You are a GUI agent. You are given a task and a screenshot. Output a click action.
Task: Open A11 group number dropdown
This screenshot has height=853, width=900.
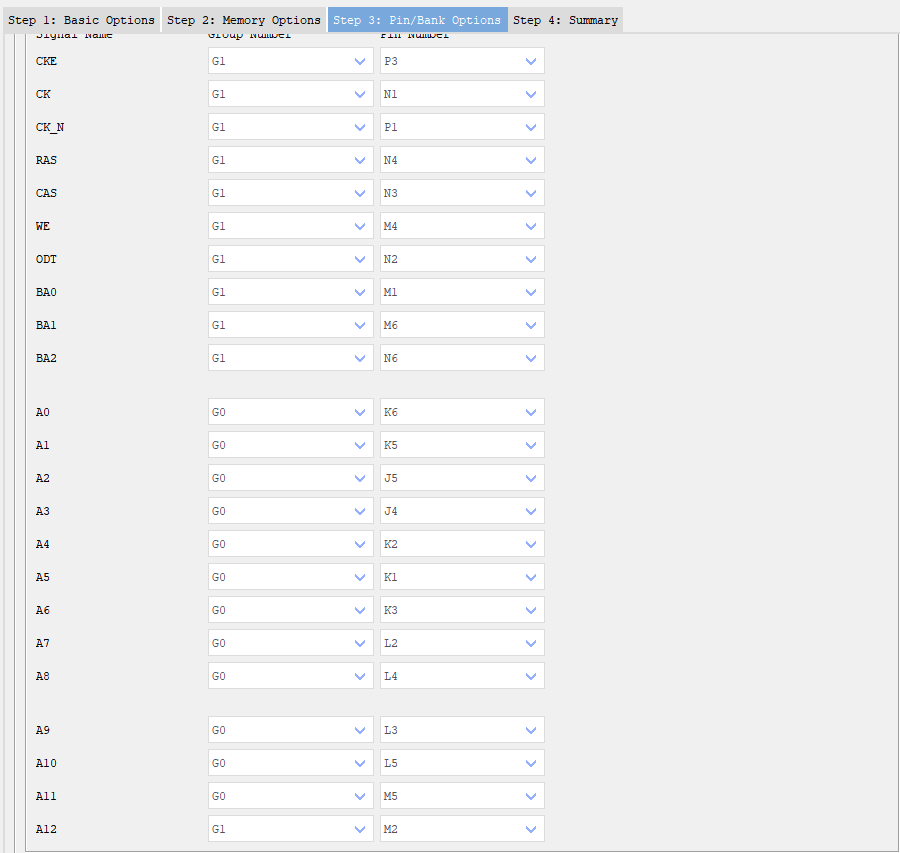[290, 796]
